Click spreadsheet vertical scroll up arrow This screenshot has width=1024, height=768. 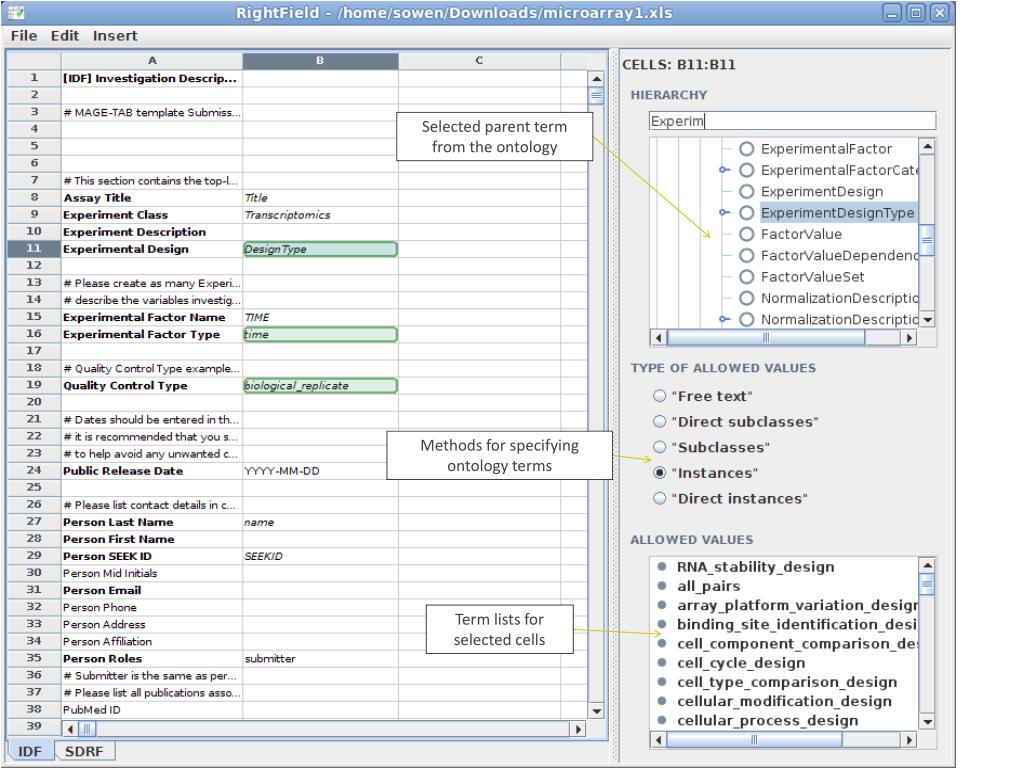click(x=596, y=78)
